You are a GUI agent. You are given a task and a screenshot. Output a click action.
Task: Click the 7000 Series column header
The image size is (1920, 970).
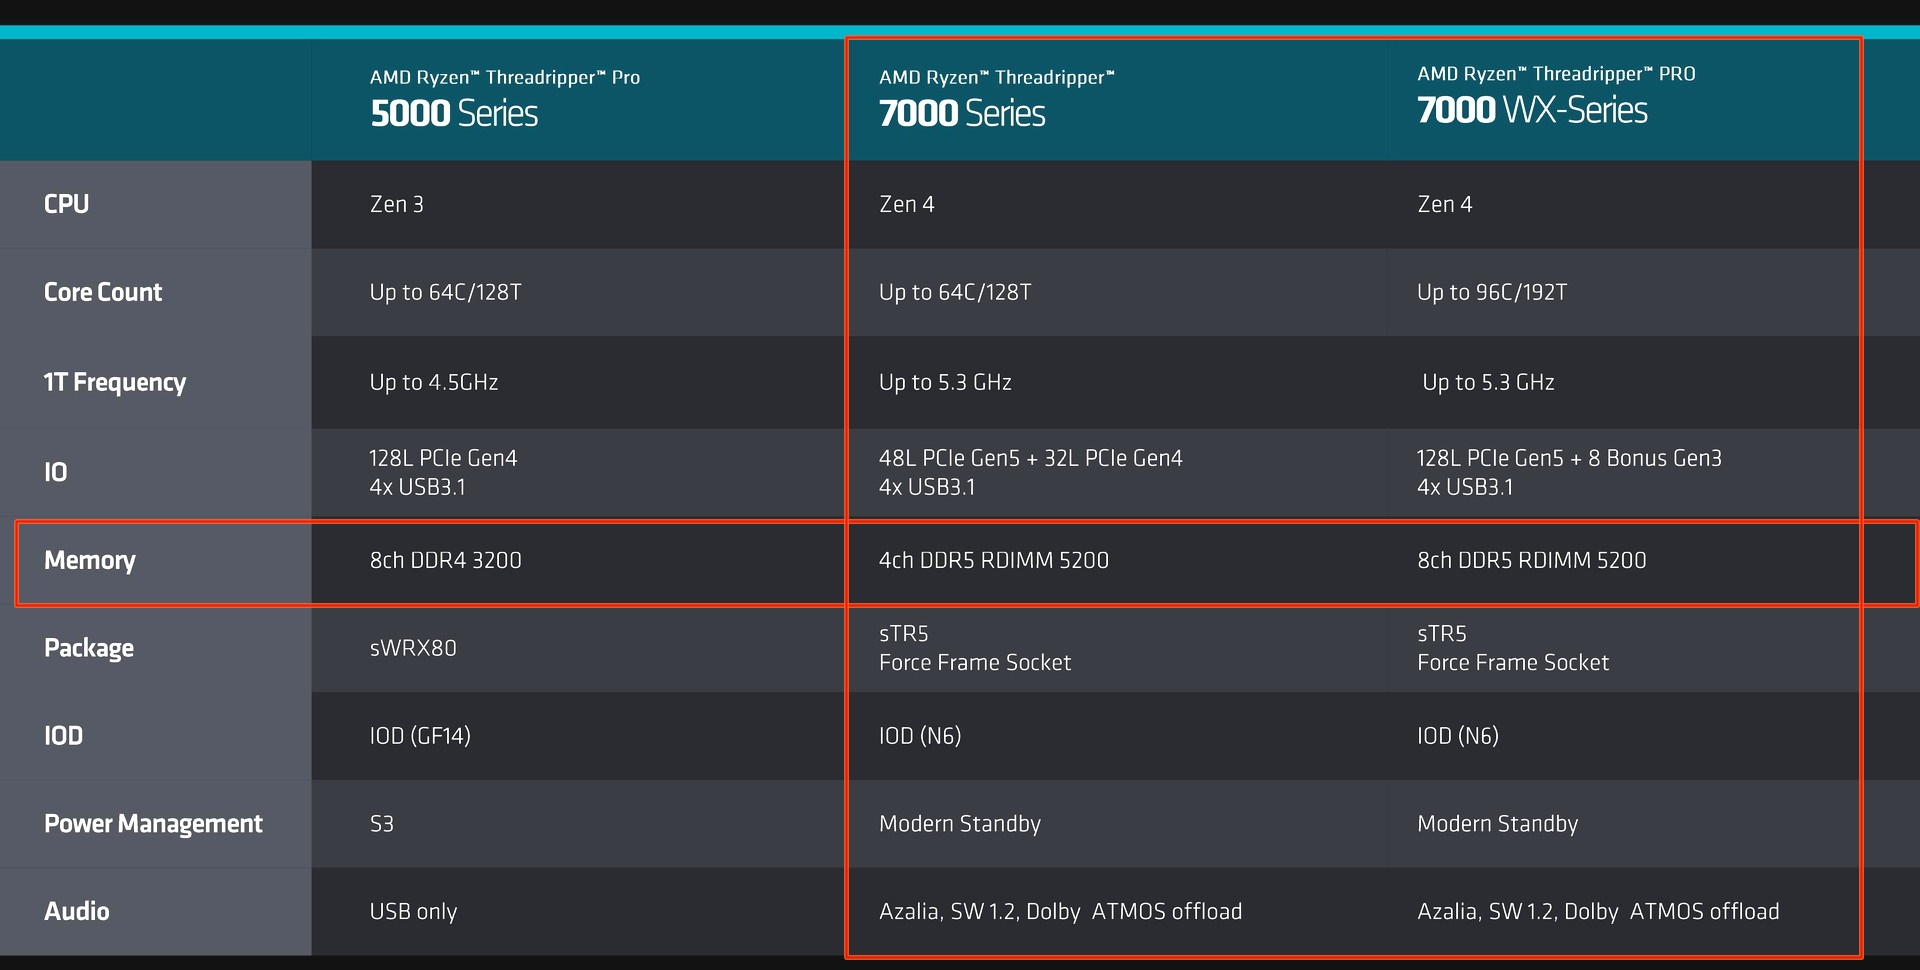[x=996, y=99]
